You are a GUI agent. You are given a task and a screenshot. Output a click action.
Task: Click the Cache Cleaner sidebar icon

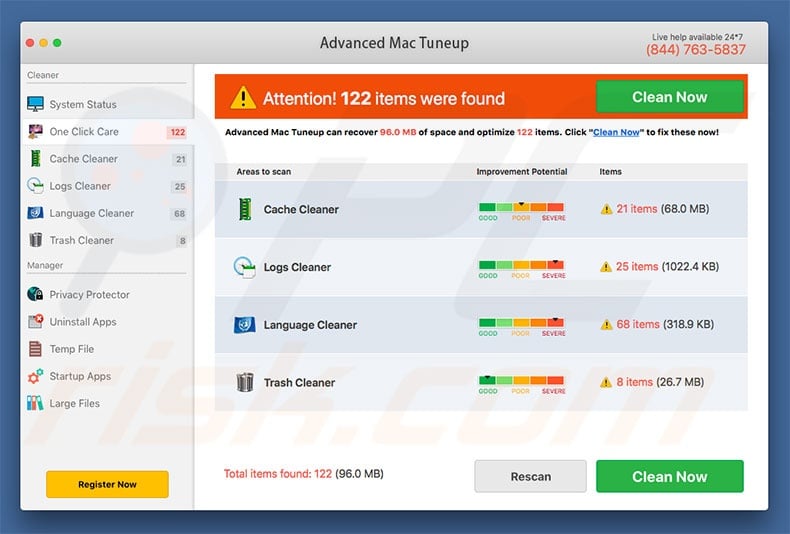[x=35, y=158]
